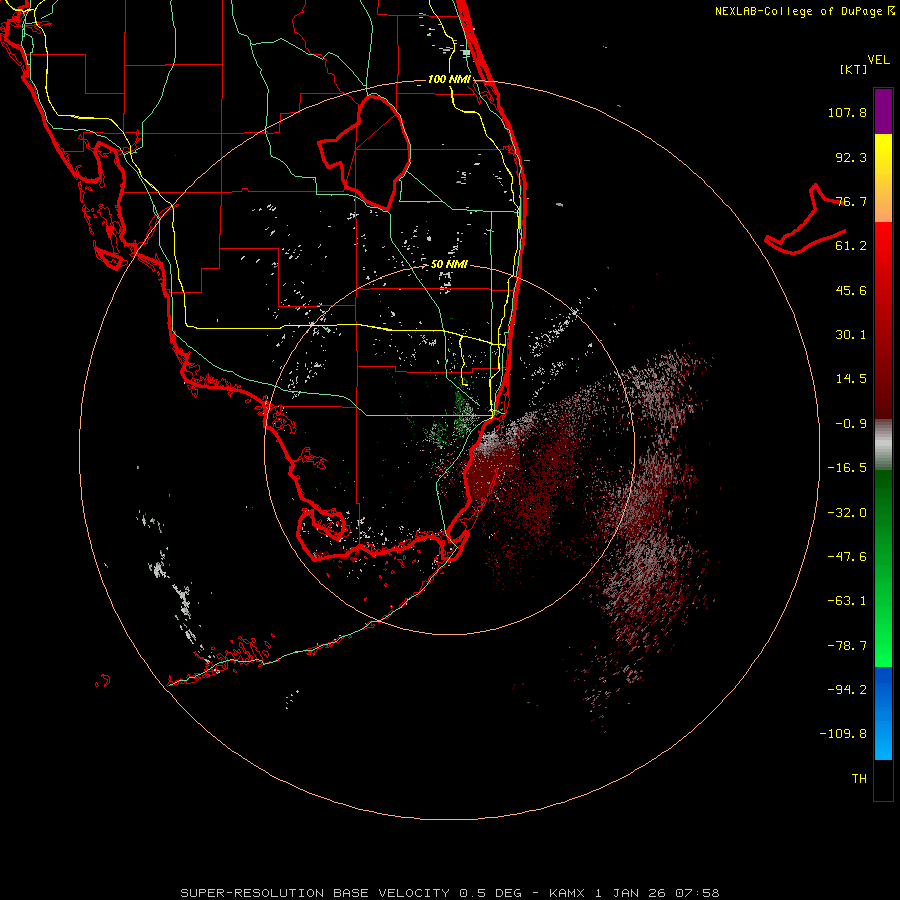Click the -109.8 velocity scale value

click(844, 734)
